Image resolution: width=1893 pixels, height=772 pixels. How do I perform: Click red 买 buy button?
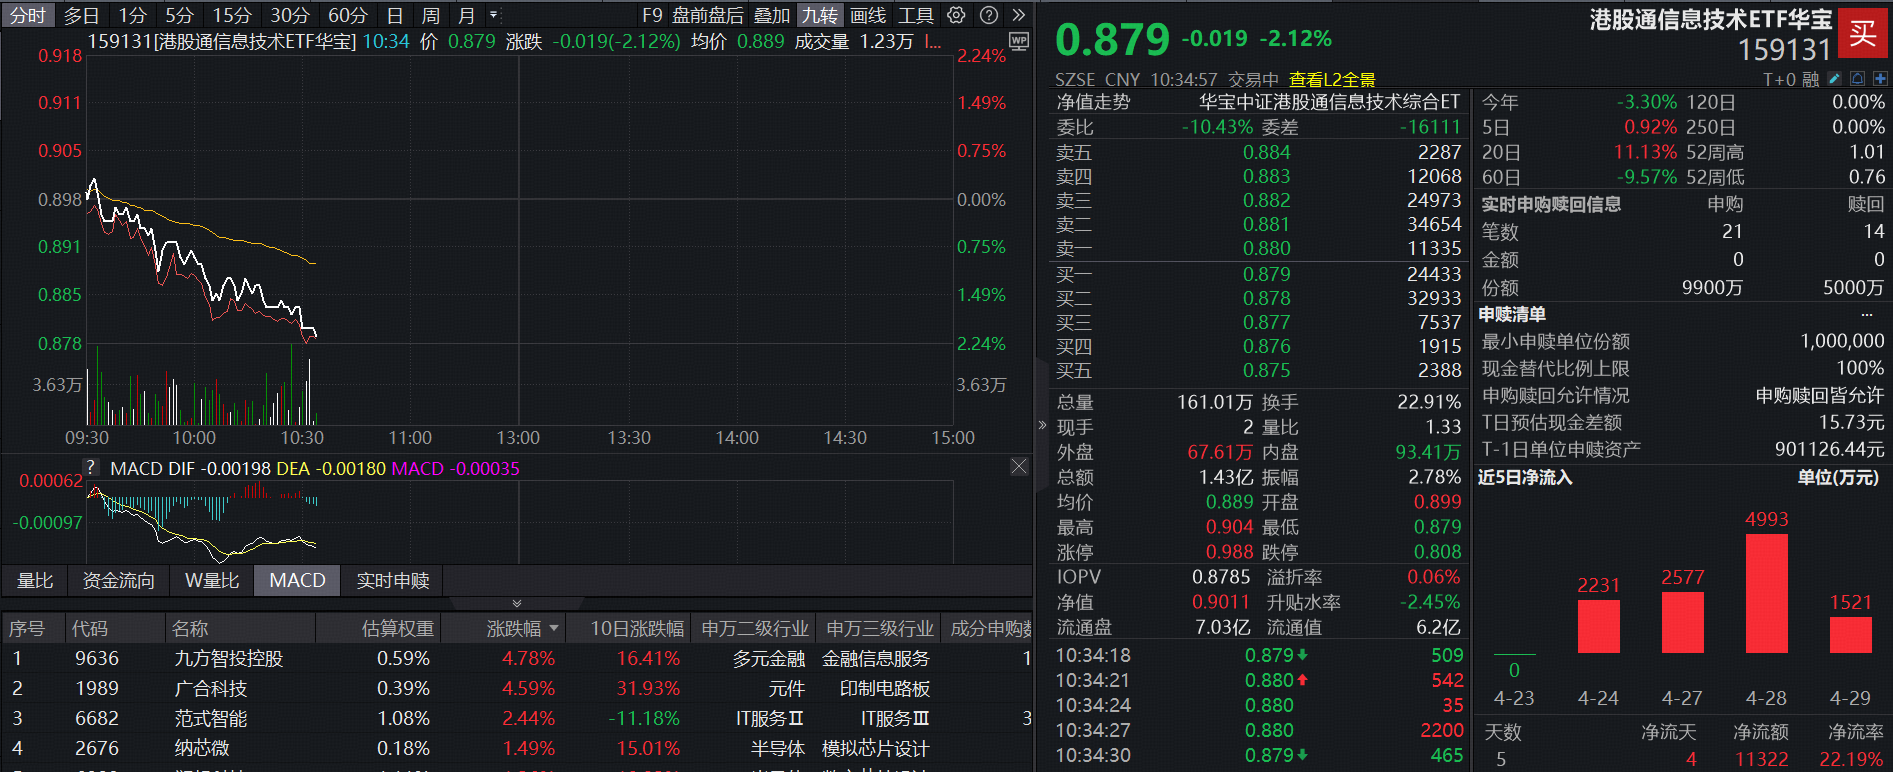click(1863, 33)
